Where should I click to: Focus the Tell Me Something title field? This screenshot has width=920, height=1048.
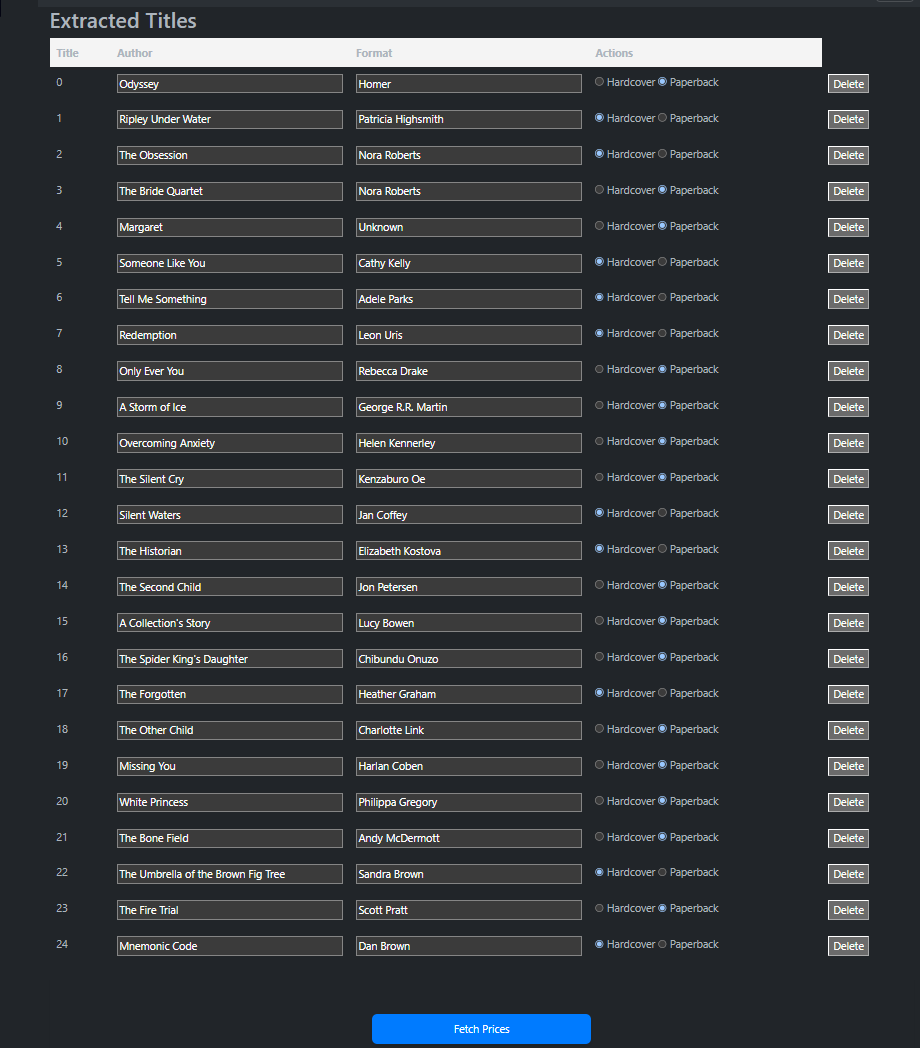[x=229, y=299]
